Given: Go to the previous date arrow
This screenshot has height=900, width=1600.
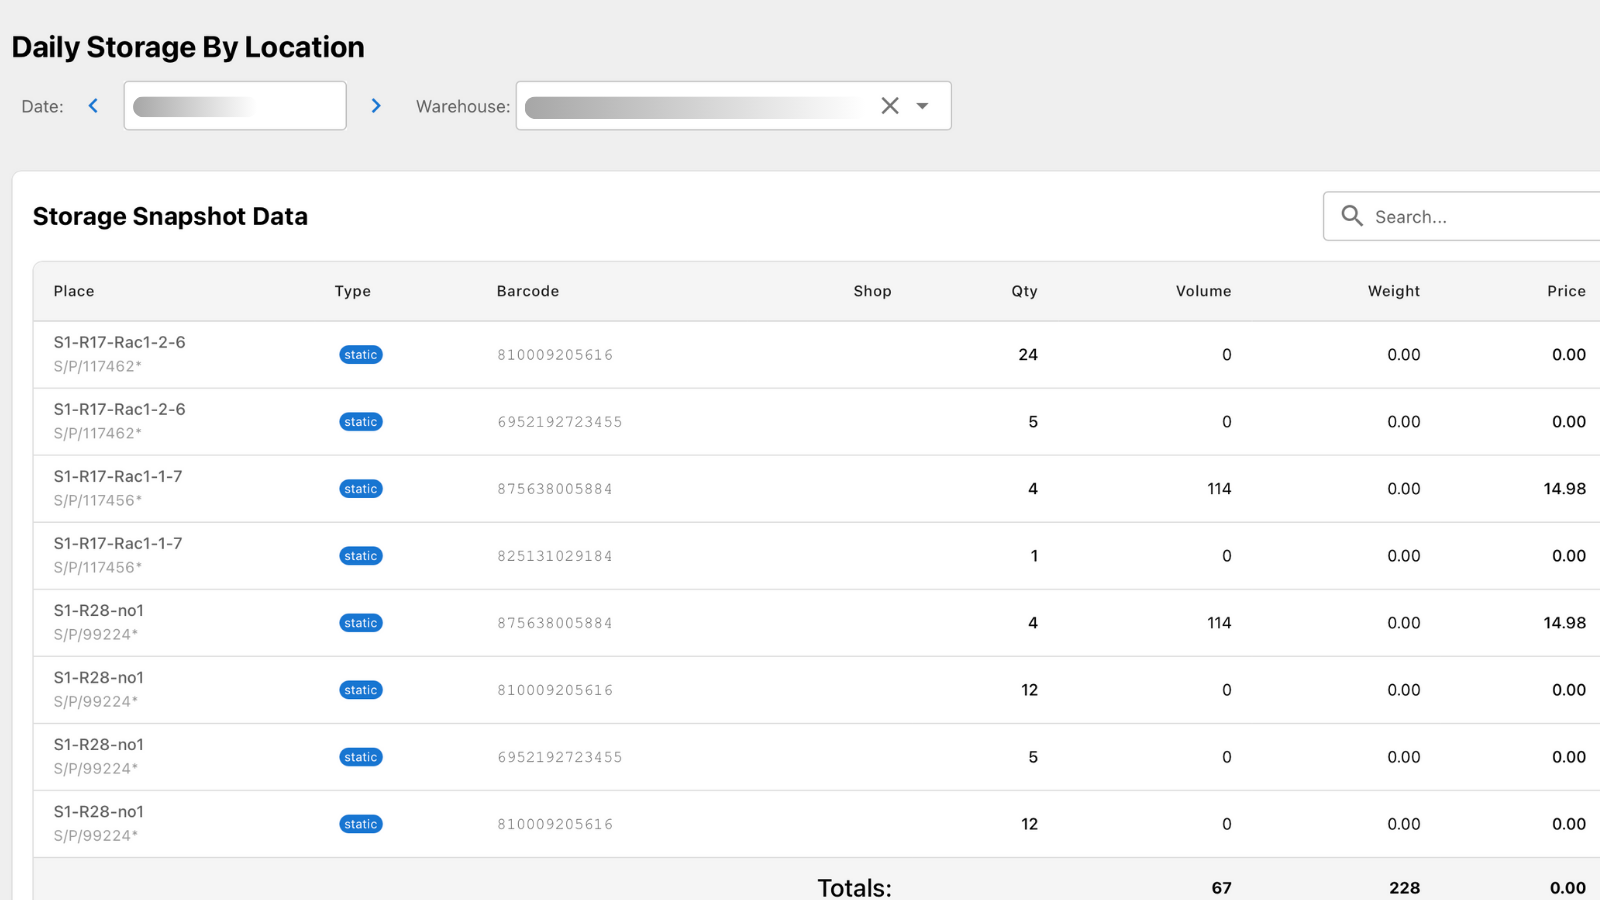Looking at the screenshot, I should click(93, 106).
